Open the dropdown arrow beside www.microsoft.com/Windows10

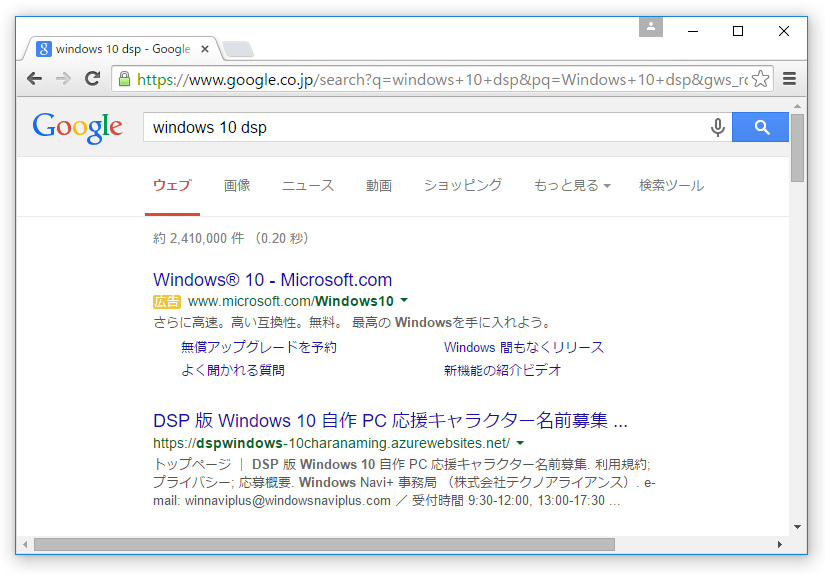[404, 300]
